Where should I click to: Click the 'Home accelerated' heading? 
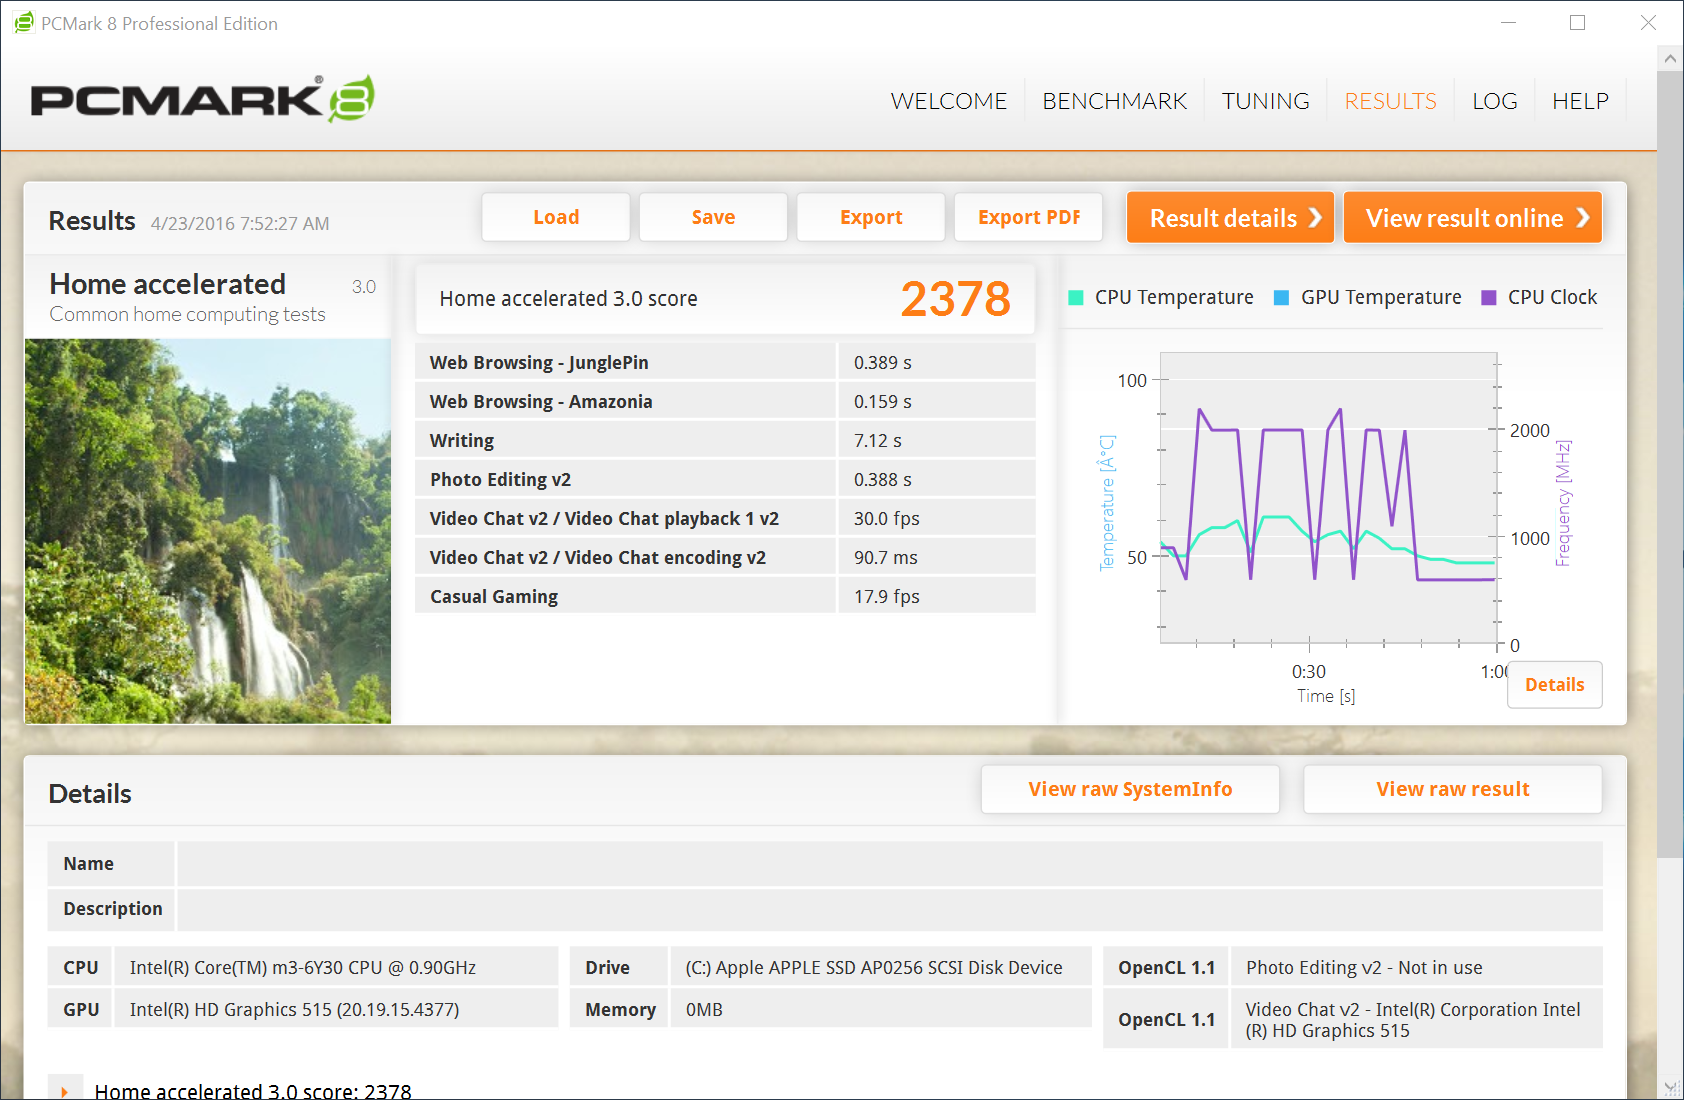pos(167,284)
